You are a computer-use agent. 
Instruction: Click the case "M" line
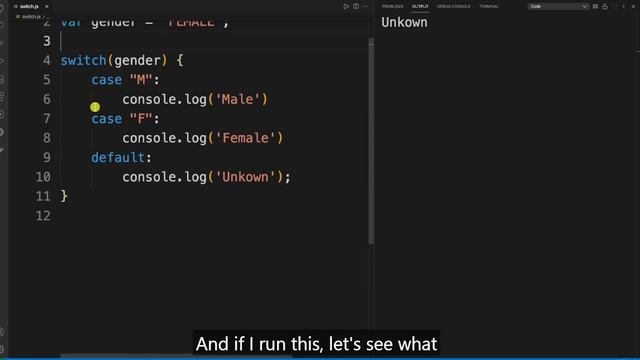point(125,80)
